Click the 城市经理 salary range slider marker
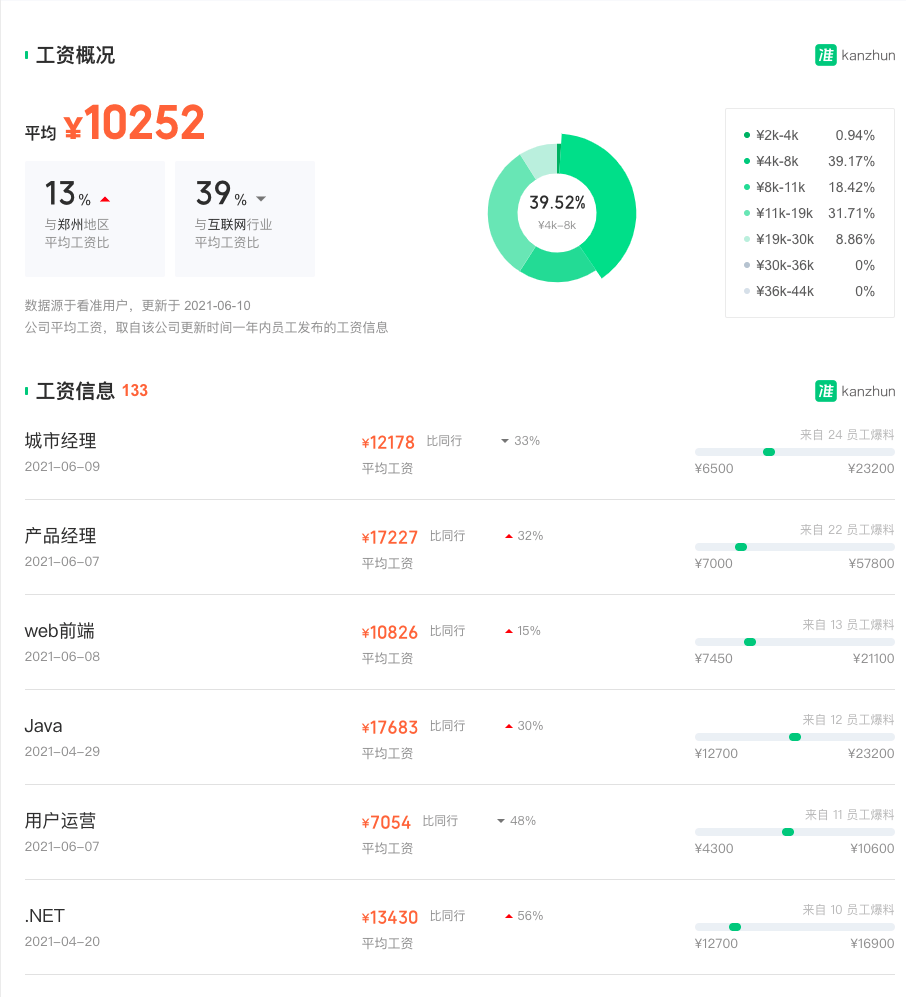This screenshot has width=906, height=997. (769, 452)
